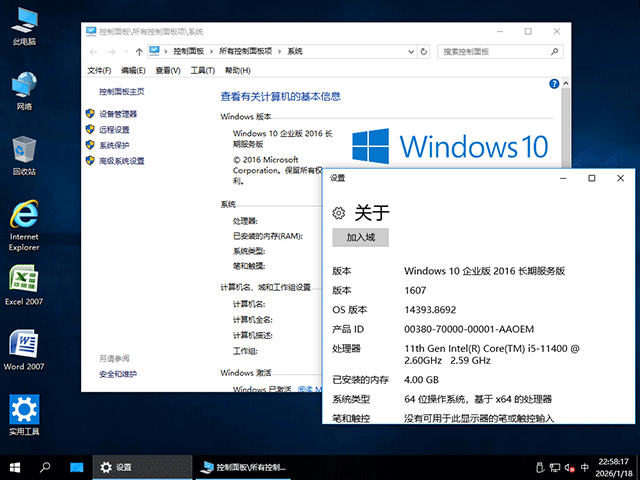Open 远程设置 in sidebar
This screenshot has height=480, width=640.
(x=114, y=129)
